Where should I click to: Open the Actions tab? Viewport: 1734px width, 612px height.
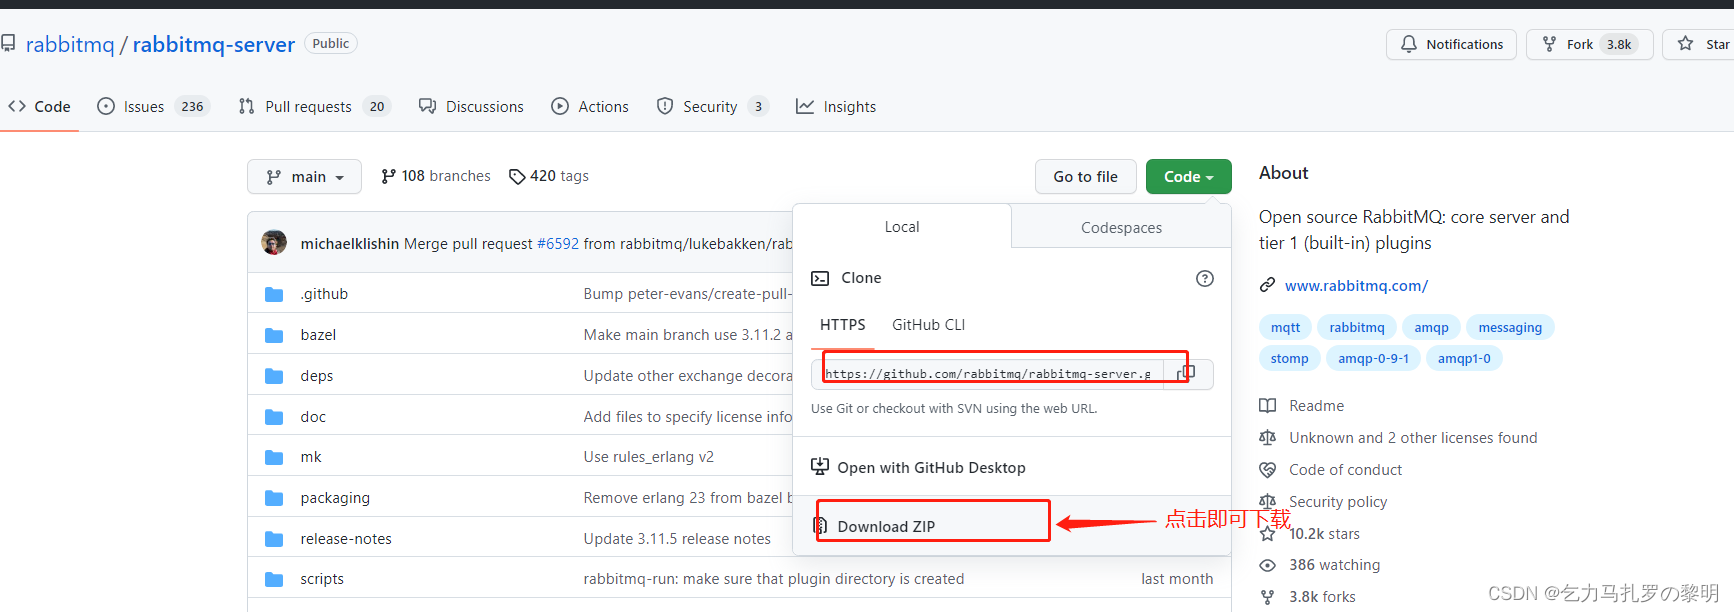pyautogui.click(x=590, y=106)
